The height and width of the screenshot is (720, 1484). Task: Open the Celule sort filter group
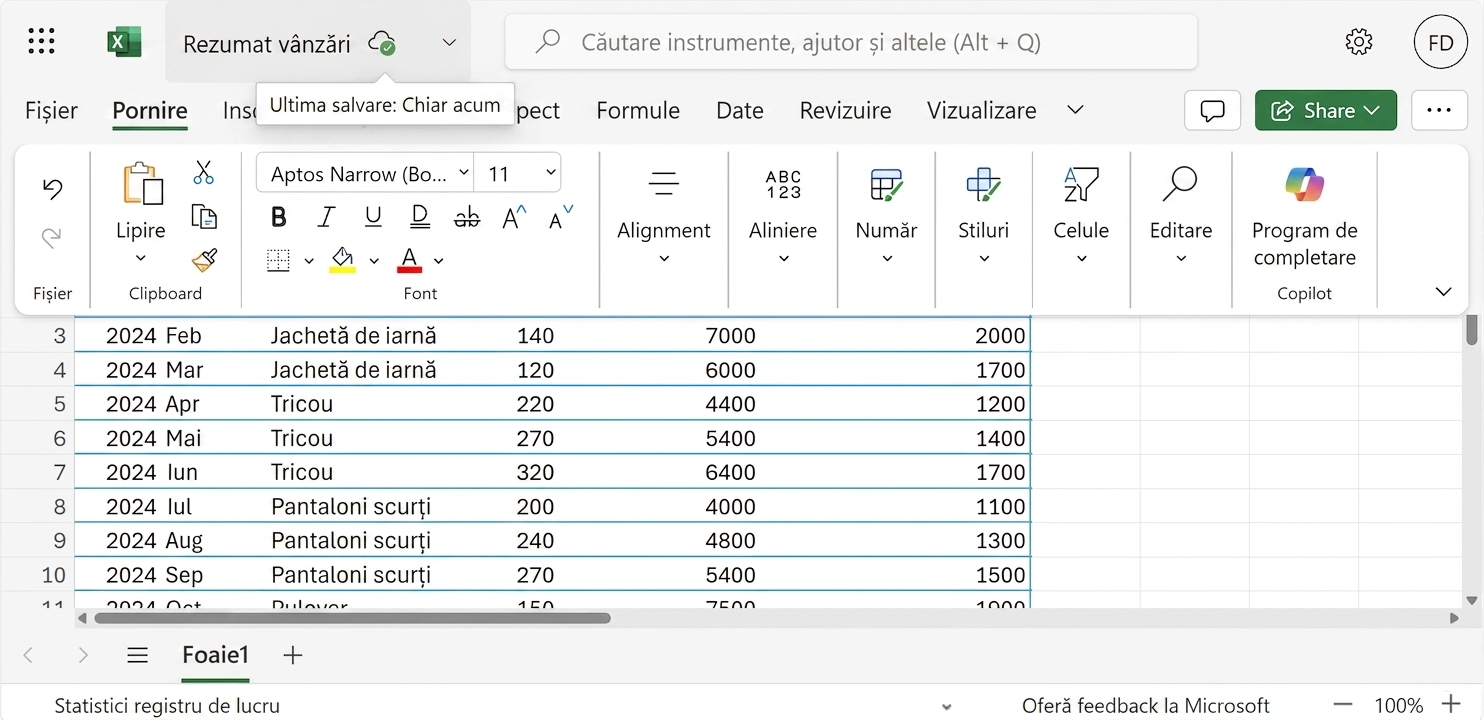(x=1081, y=184)
